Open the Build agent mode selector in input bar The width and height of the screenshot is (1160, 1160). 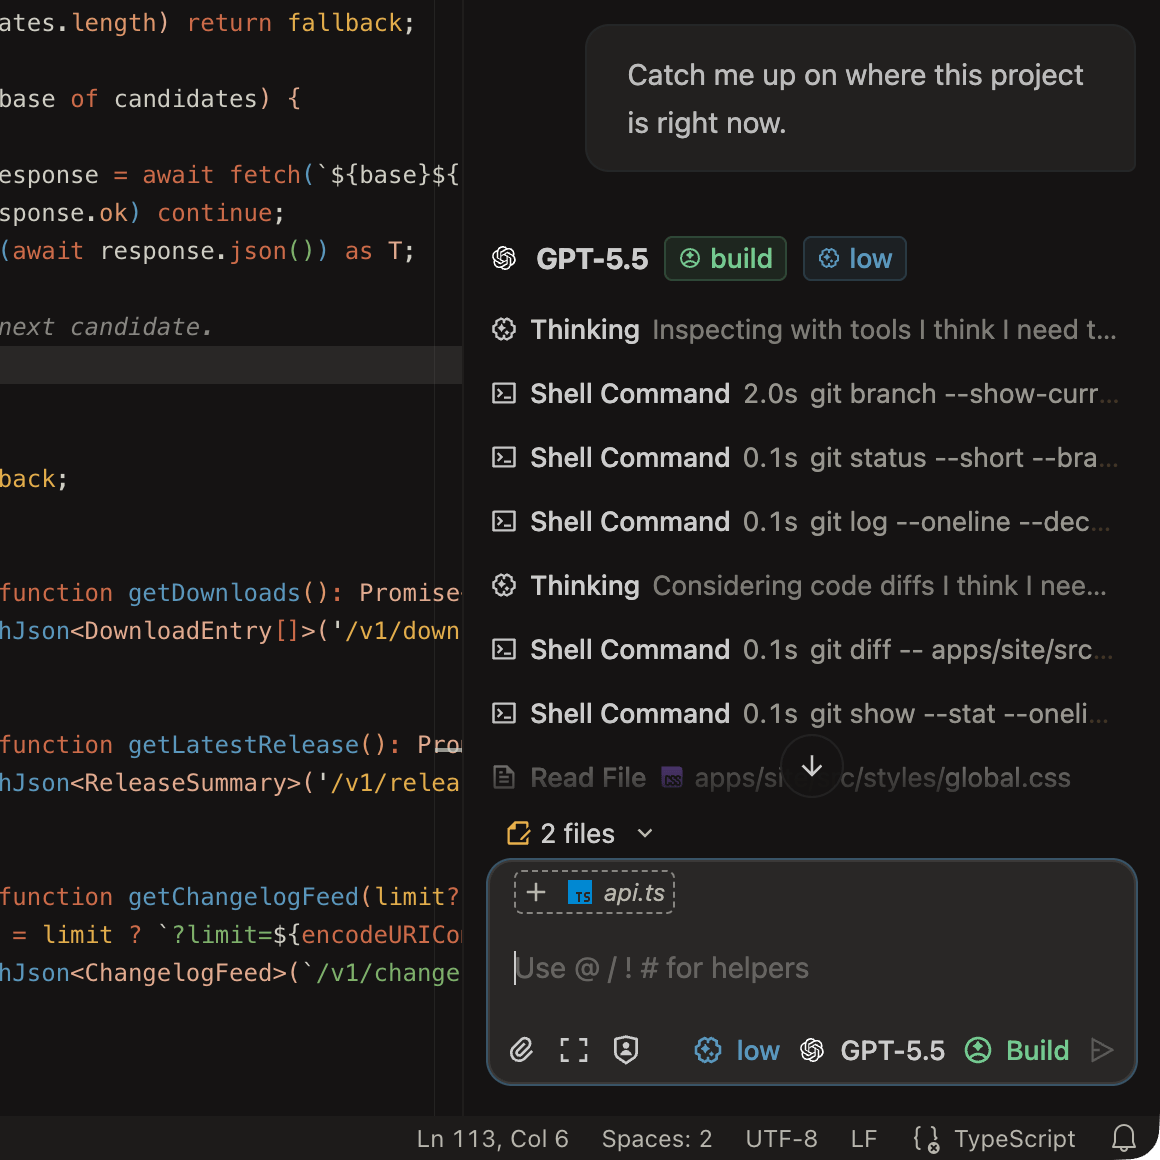point(1017,1050)
